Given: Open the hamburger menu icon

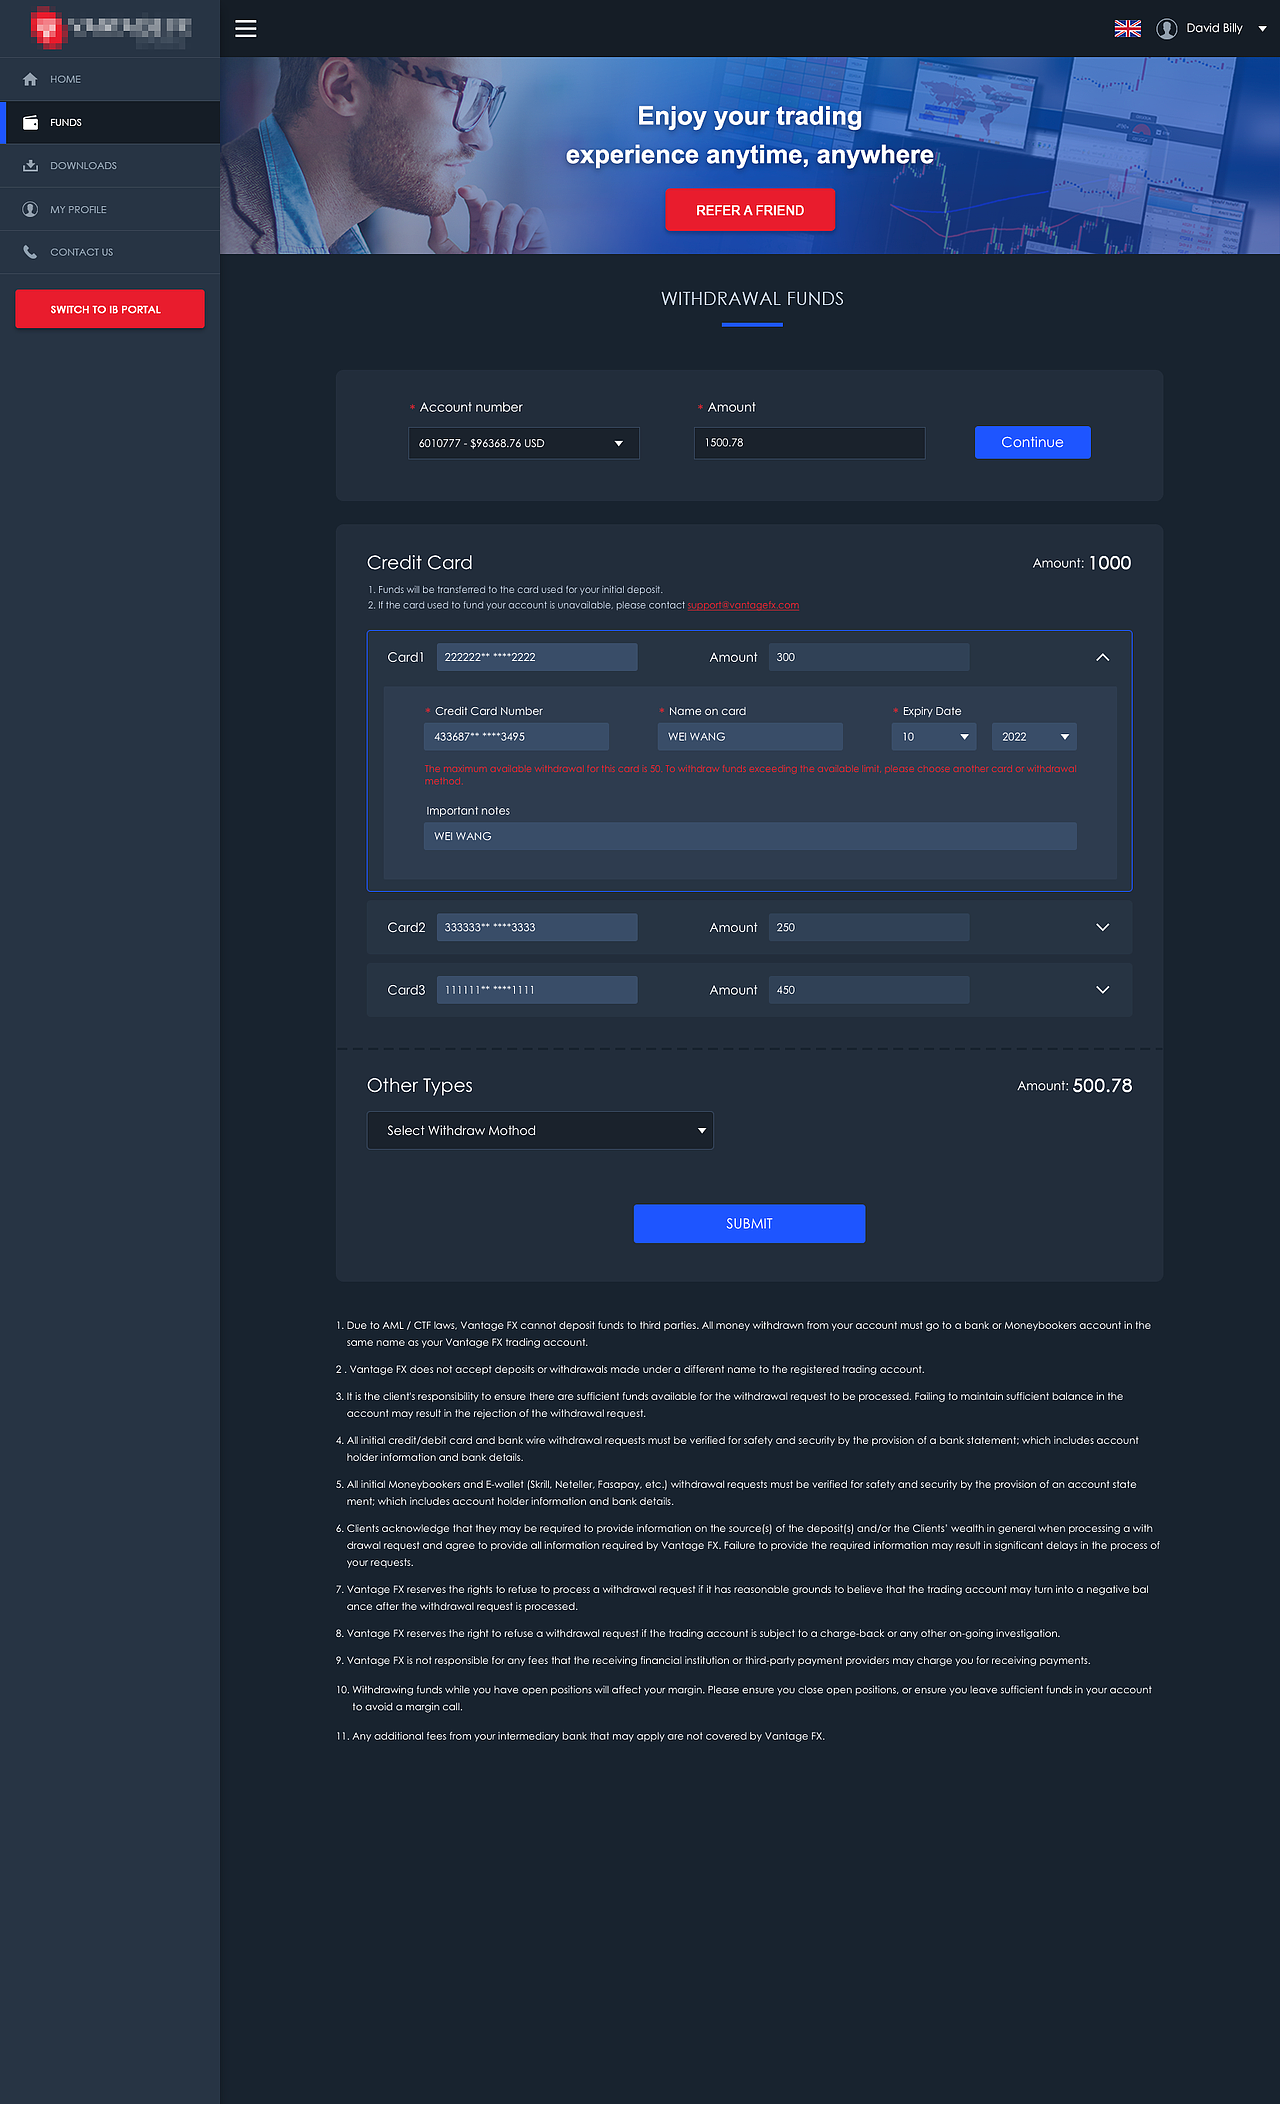Looking at the screenshot, I should 246,28.
